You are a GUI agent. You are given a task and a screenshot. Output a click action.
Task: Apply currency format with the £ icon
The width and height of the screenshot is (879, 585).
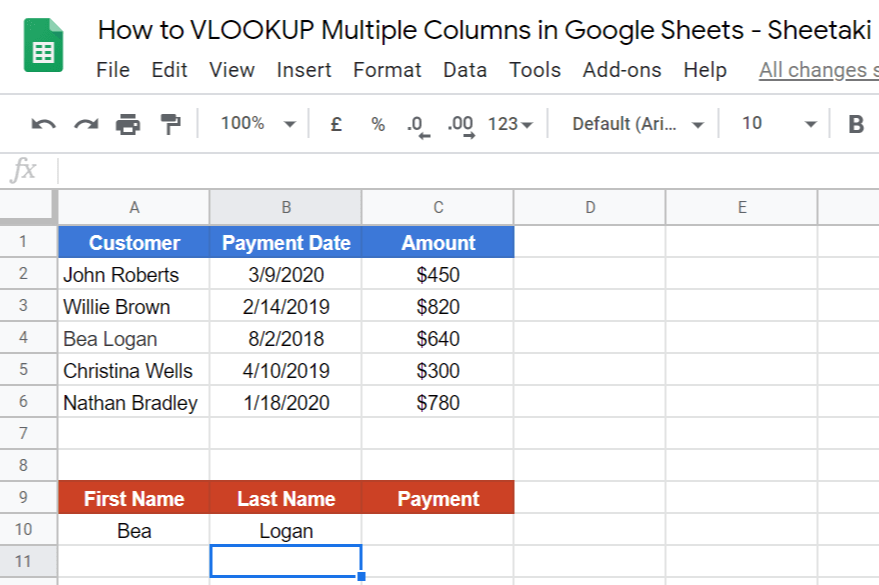tap(335, 124)
